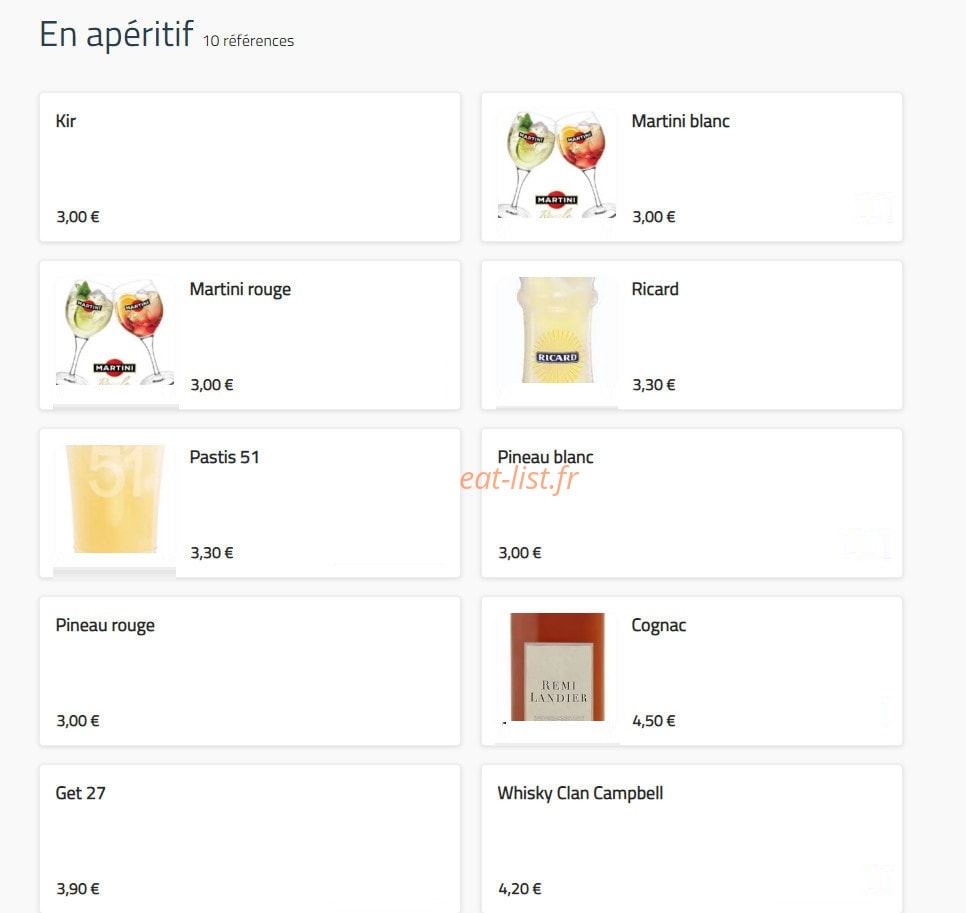
Task: Click the Pastis 51 title
Action: tap(224, 457)
